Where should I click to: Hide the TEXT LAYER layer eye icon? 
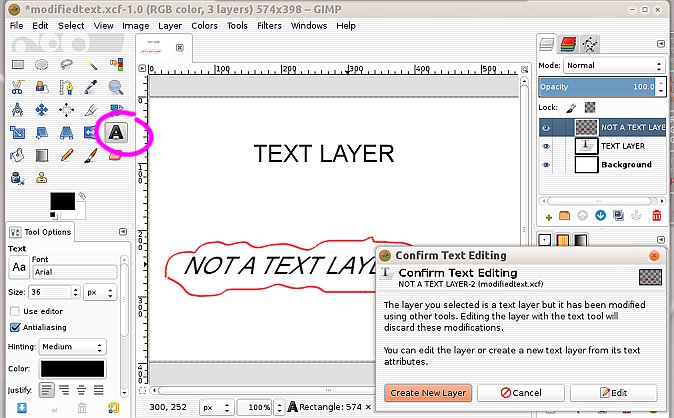(x=546, y=146)
